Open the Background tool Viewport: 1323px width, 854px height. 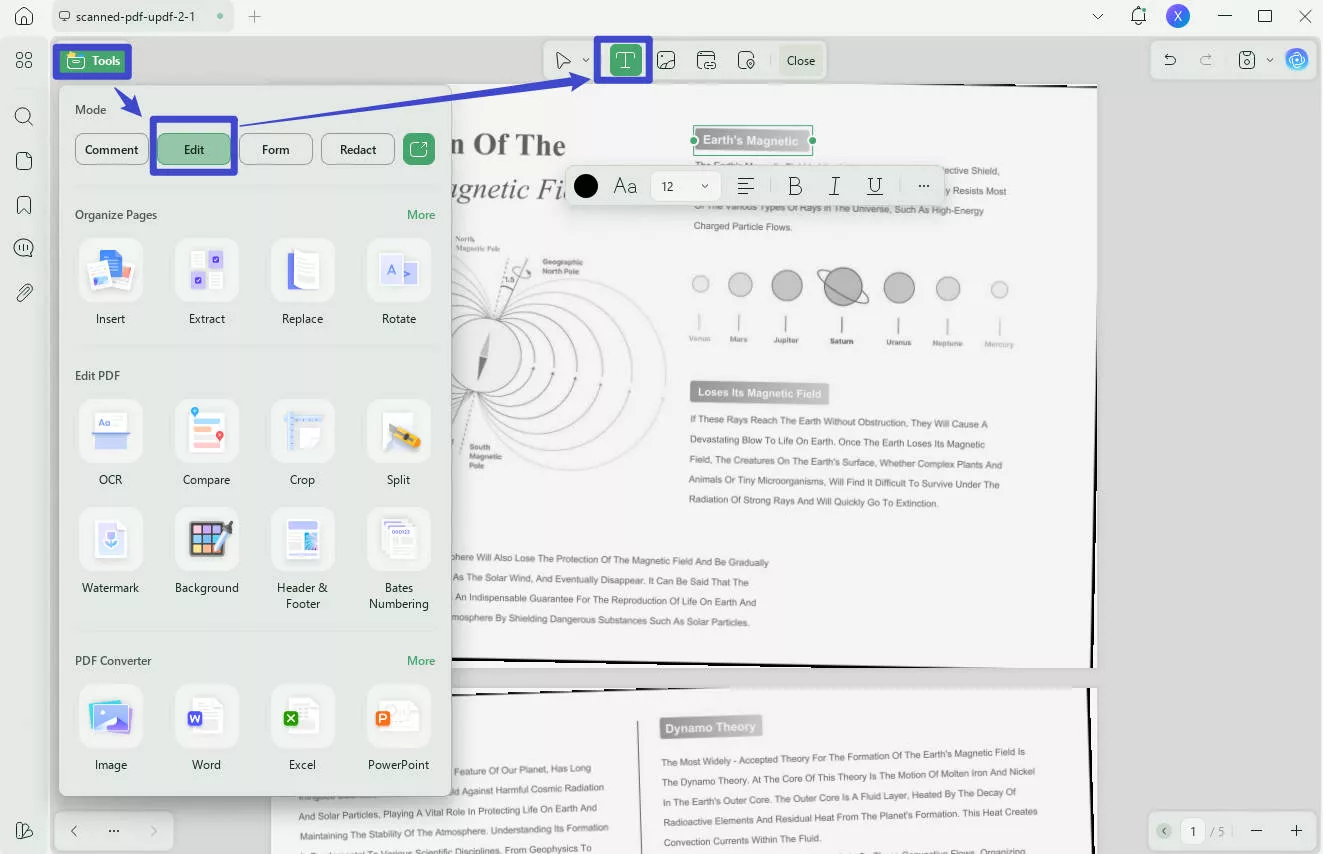click(x=206, y=539)
